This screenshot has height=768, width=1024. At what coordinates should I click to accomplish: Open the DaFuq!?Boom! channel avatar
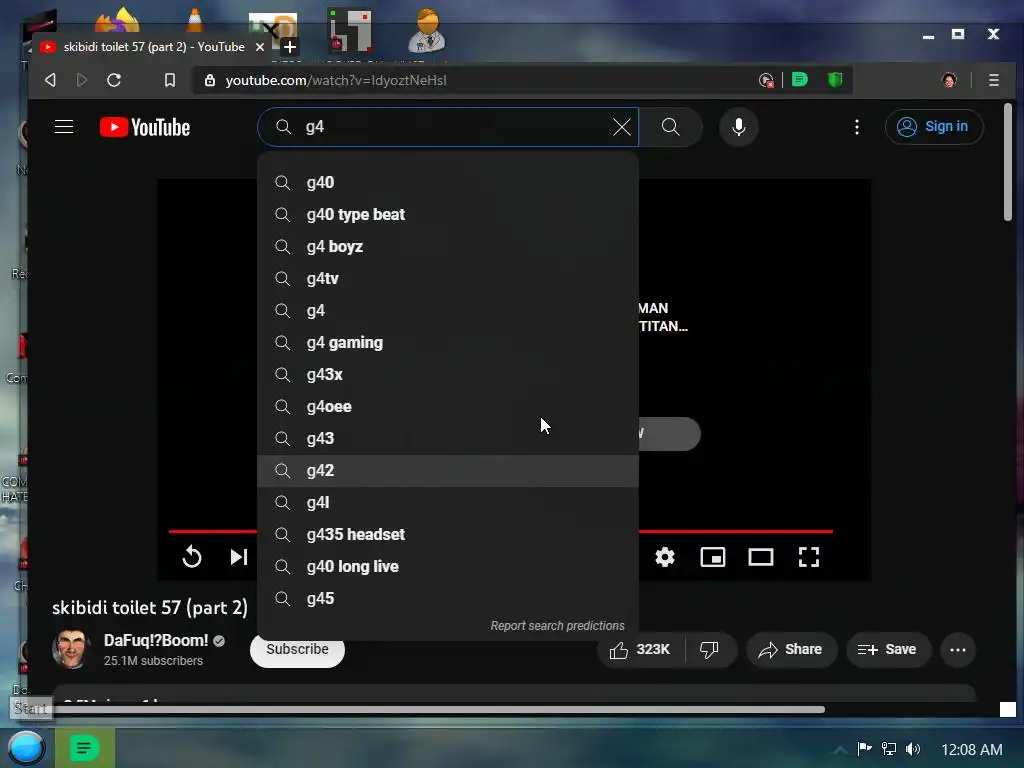tap(71, 649)
